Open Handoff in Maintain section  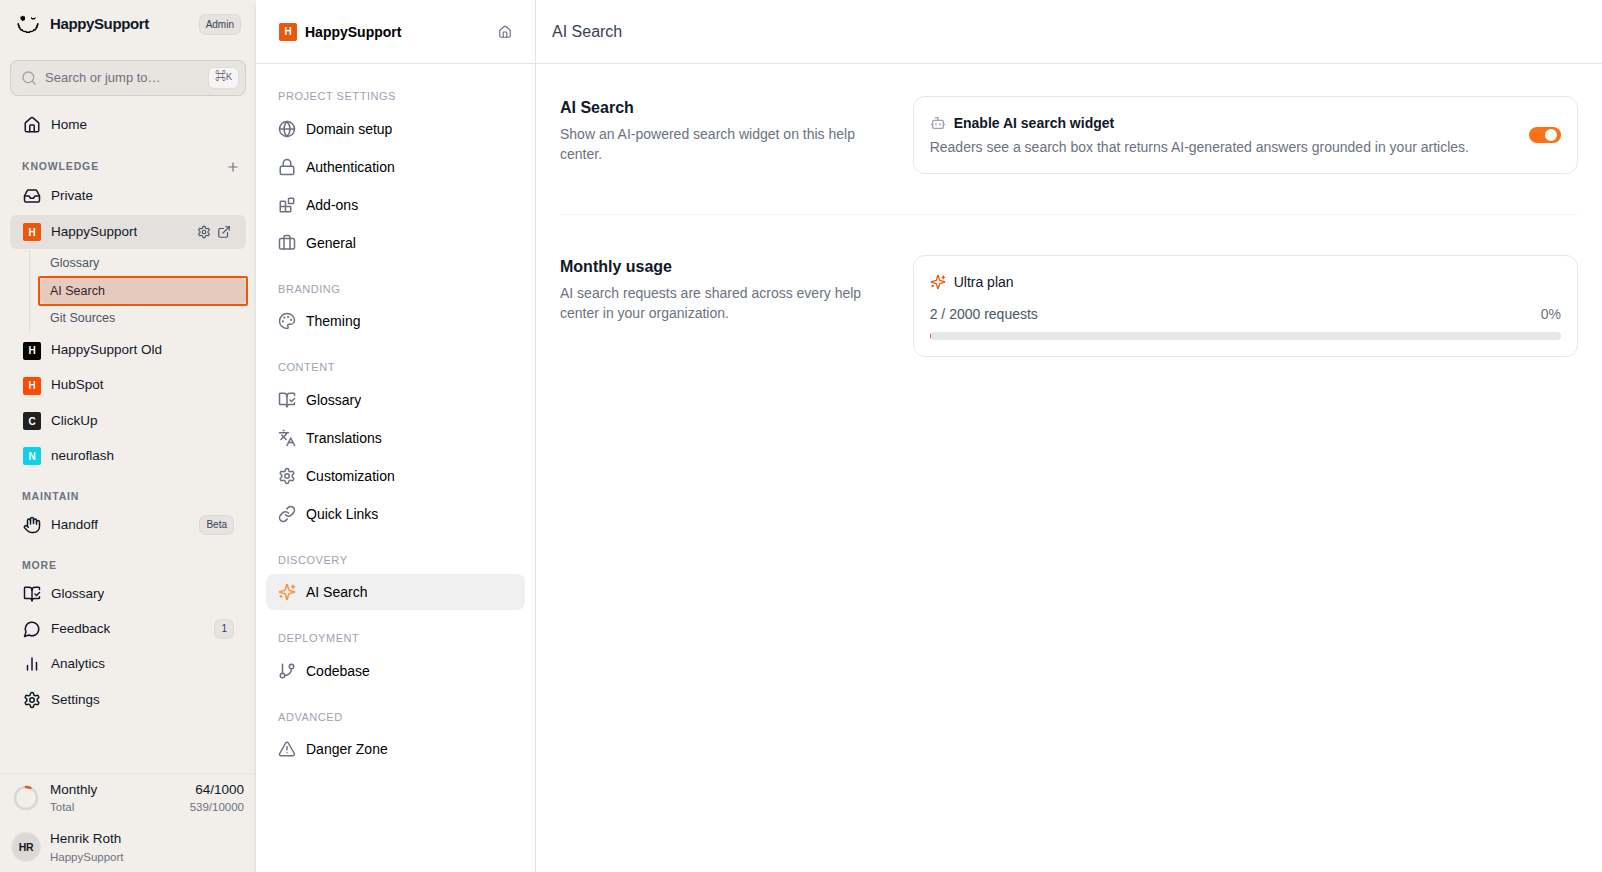(x=128, y=525)
